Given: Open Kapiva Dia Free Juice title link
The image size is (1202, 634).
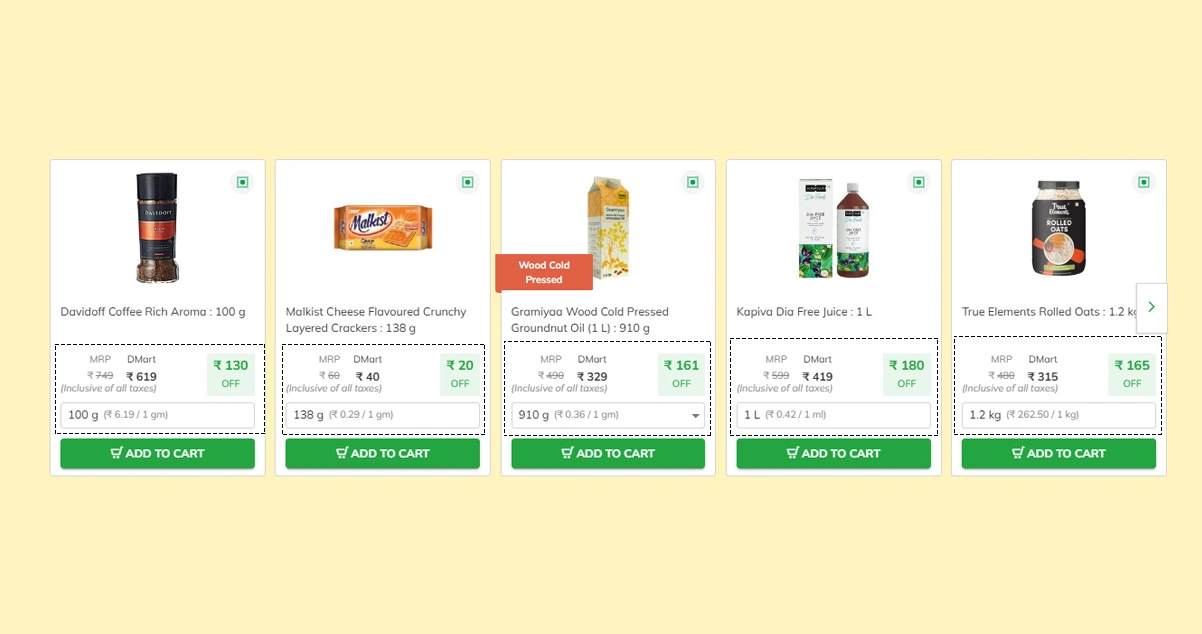Looking at the screenshot, I should 804,312.
